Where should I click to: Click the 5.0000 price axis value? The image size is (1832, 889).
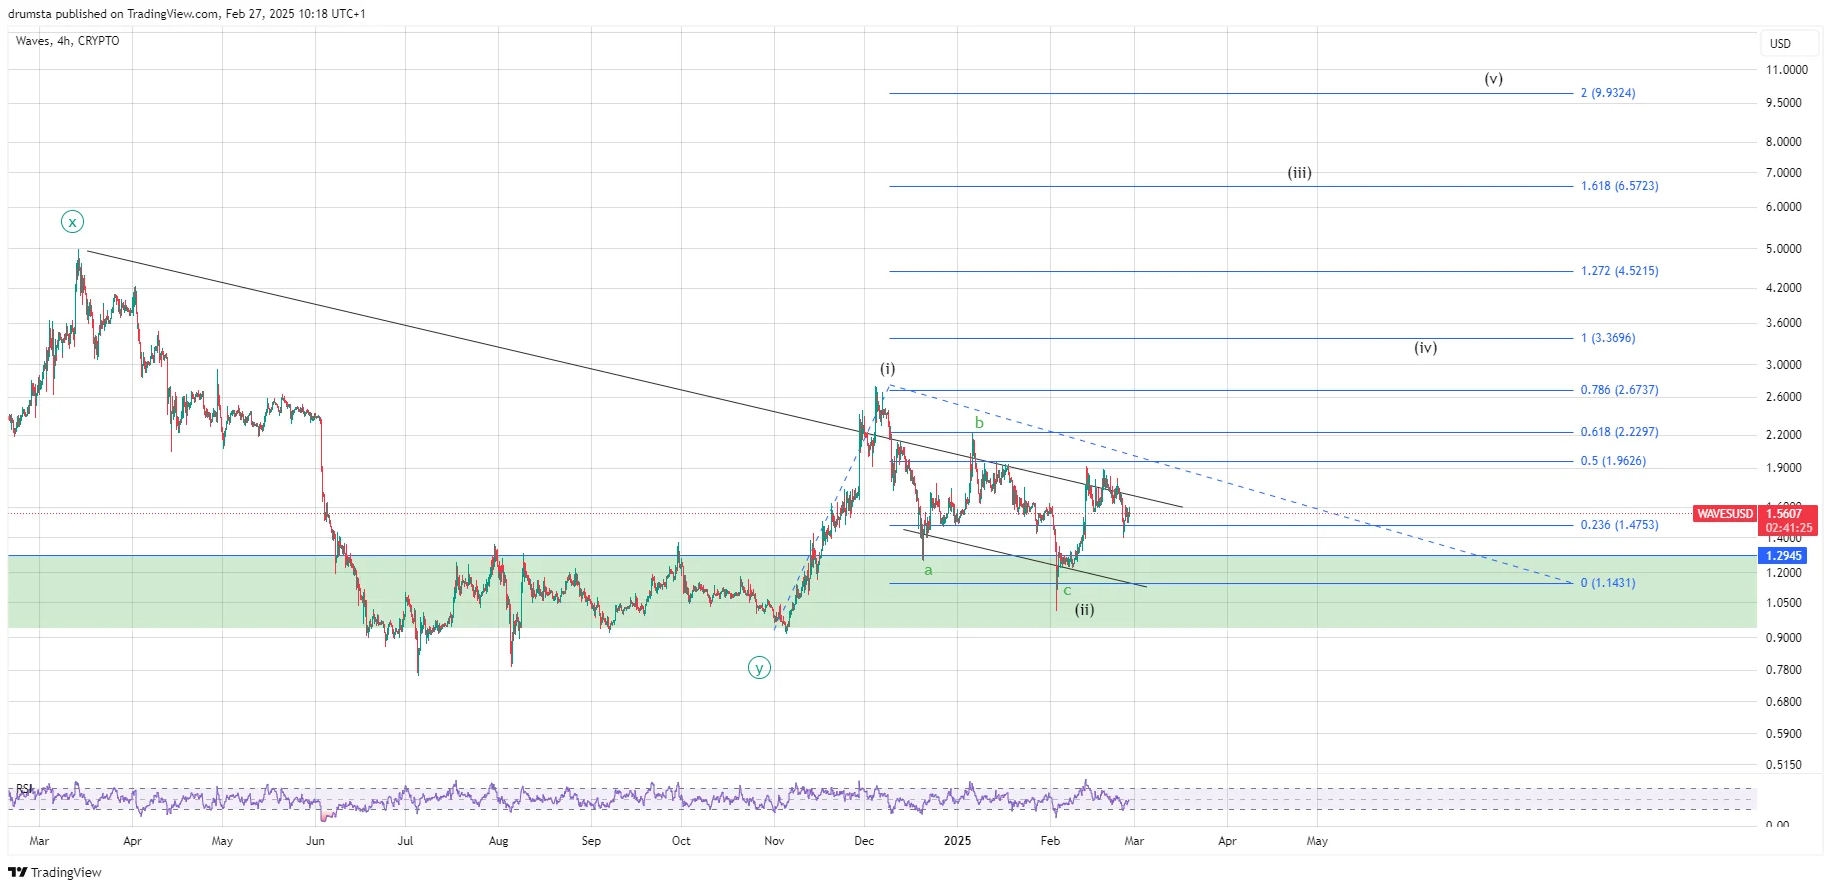click(1784, 249)
